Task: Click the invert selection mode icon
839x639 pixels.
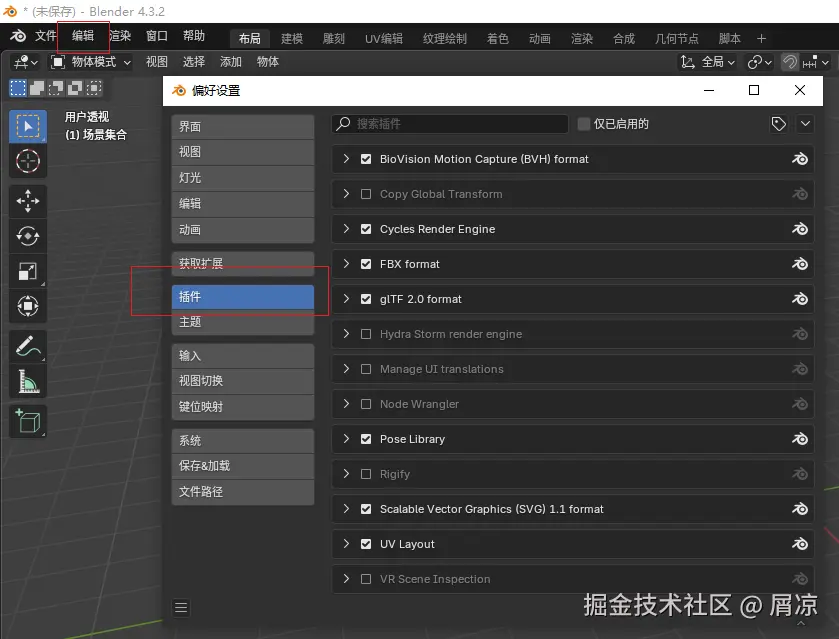Action: click(75, 88)
